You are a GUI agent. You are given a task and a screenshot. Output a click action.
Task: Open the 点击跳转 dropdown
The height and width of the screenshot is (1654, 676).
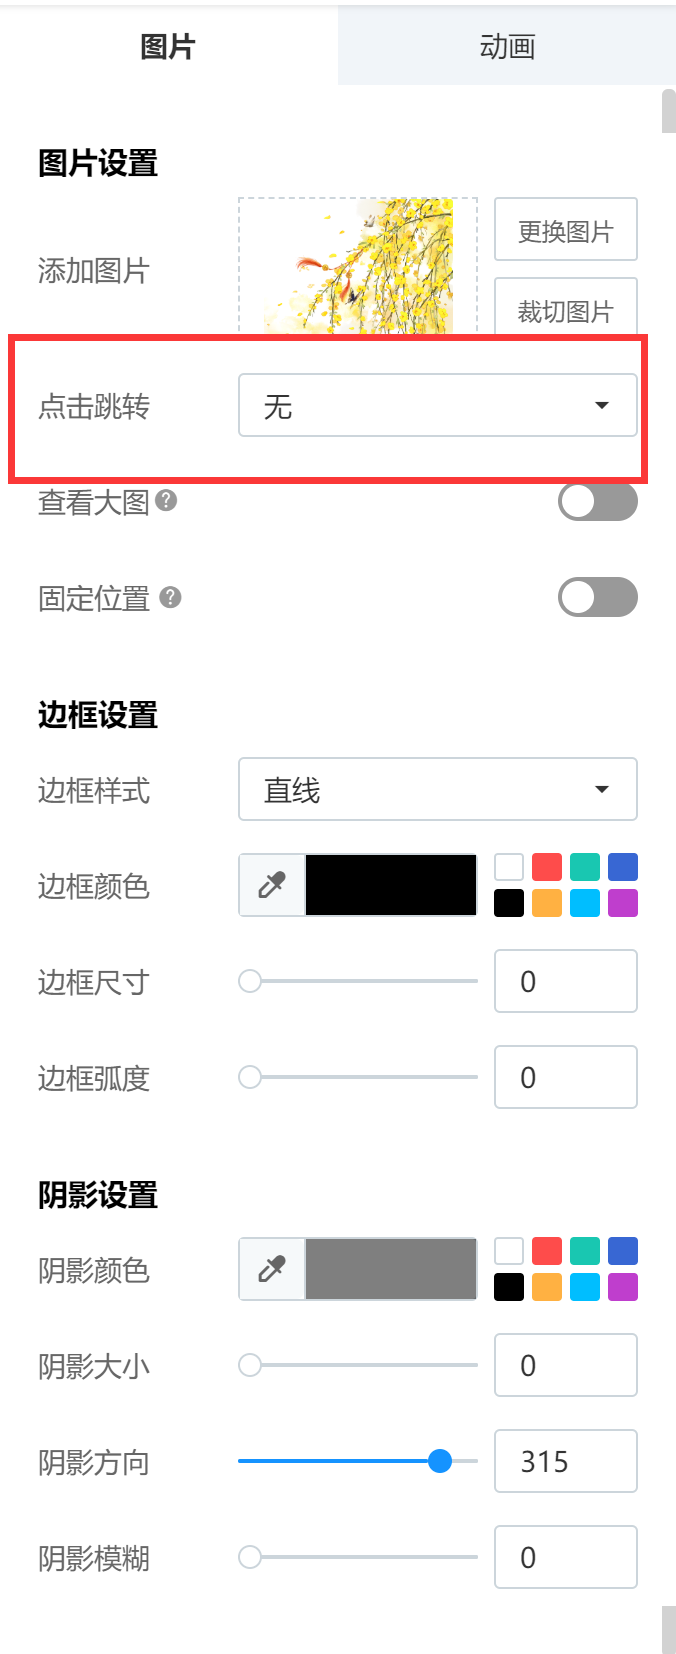[x=438, y=405]
